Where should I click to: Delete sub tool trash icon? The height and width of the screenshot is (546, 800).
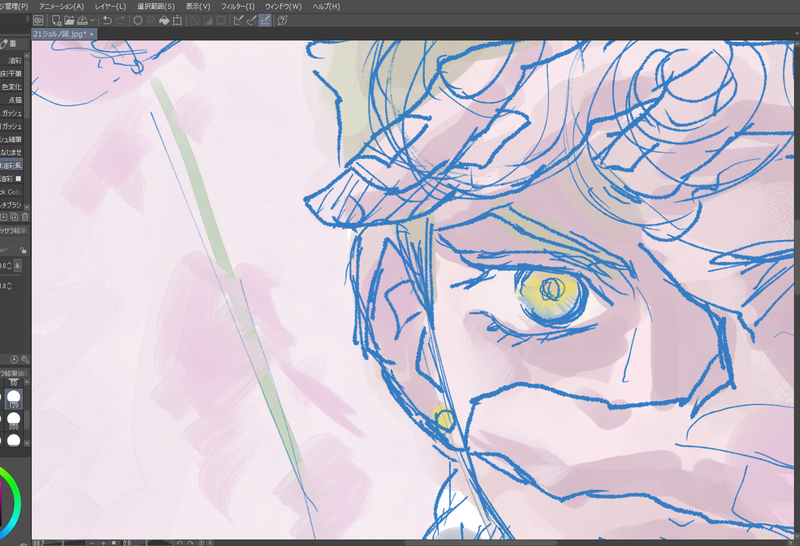coord(25,217)
